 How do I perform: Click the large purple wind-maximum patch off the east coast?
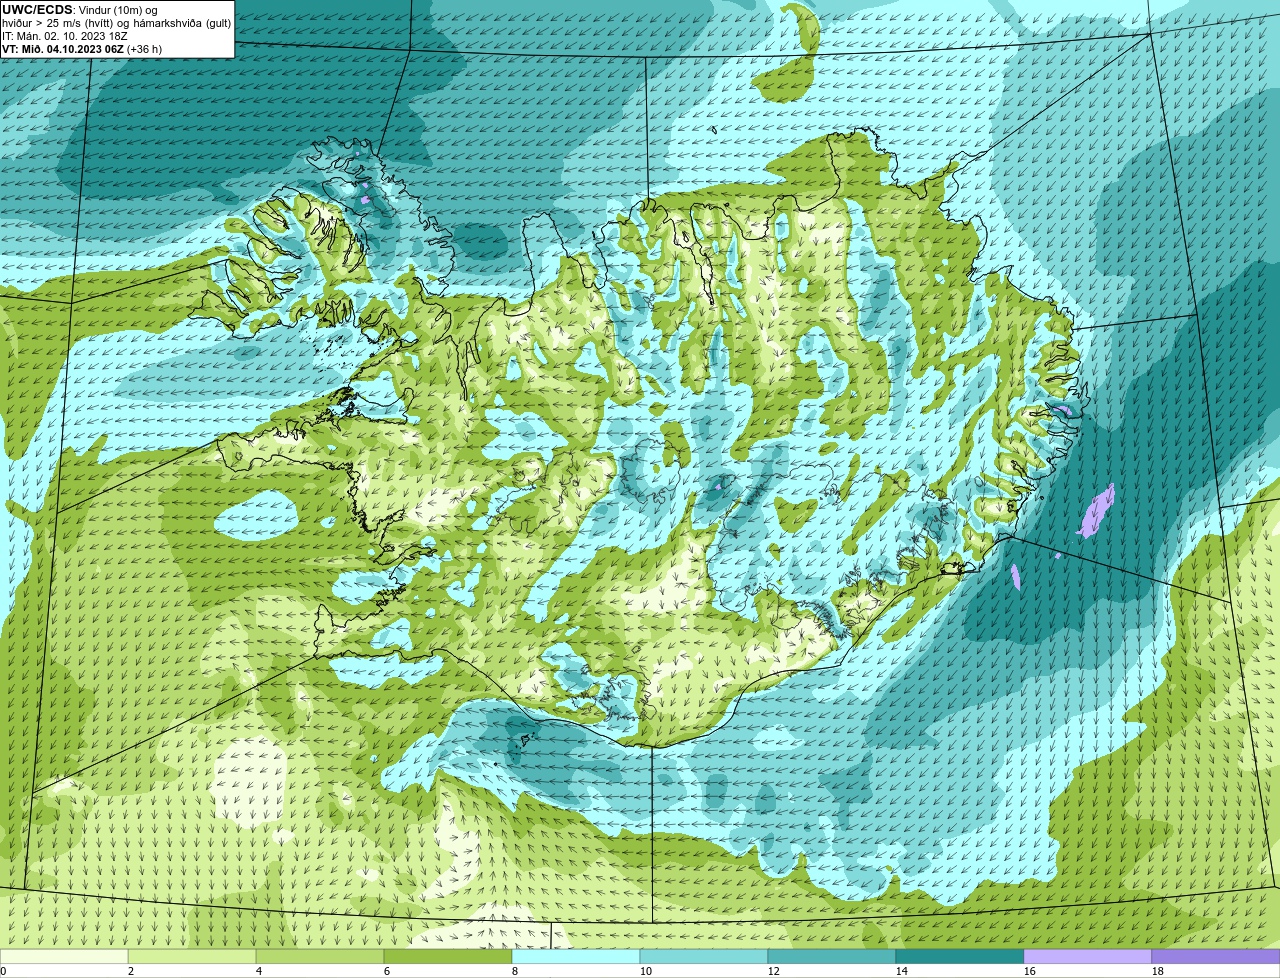coord(1097,511)
